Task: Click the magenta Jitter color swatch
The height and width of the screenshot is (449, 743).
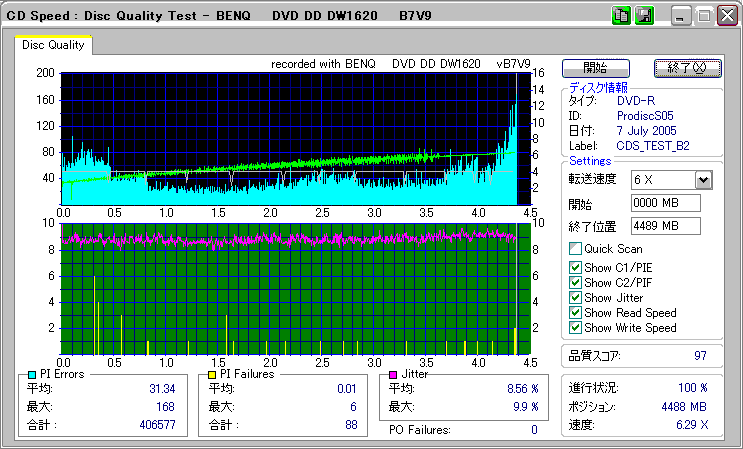Action: [x=393, y=375]
